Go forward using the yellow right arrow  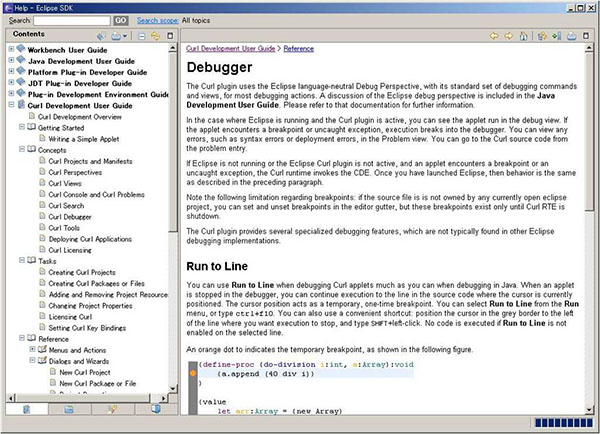click(x=509, y=36)
